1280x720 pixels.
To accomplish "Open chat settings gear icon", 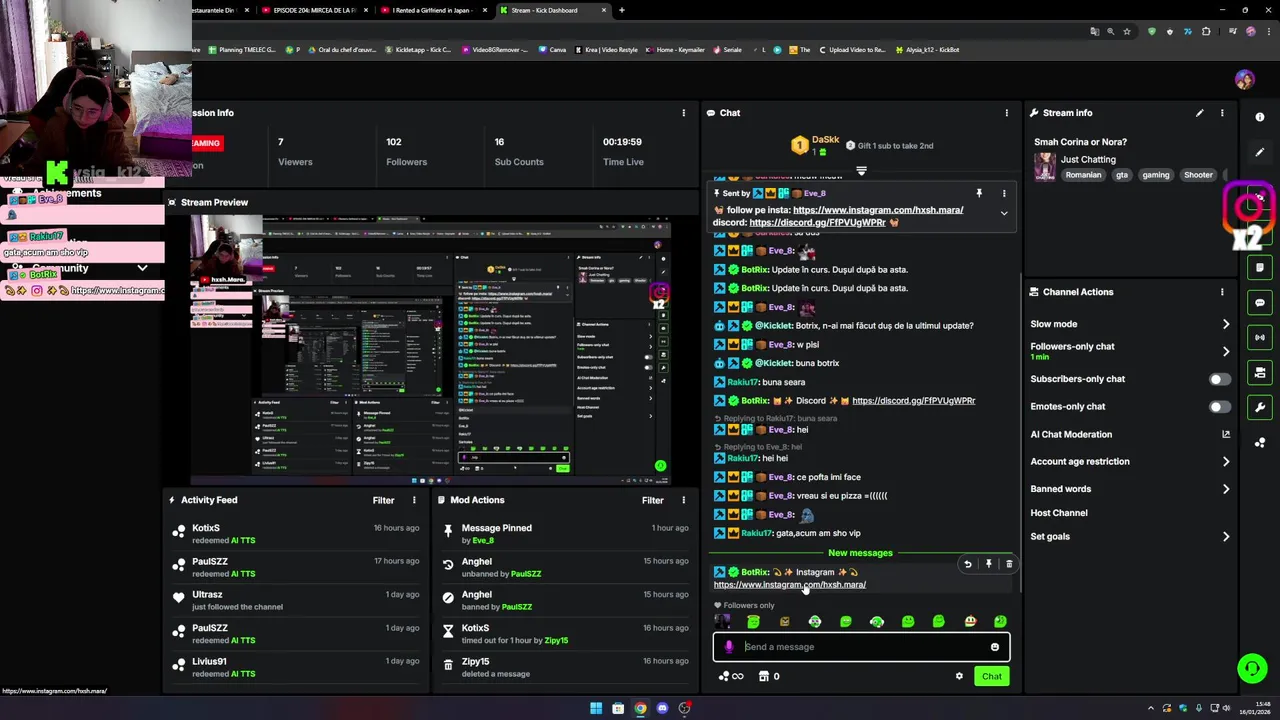I will (x=959, y=676).
